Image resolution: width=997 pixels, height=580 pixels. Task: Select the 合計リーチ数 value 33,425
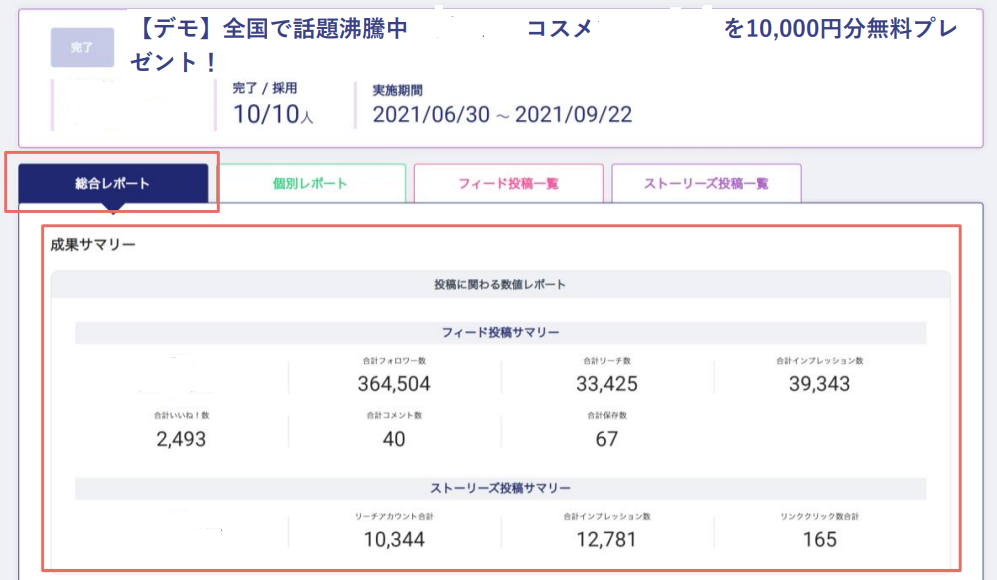607,383
